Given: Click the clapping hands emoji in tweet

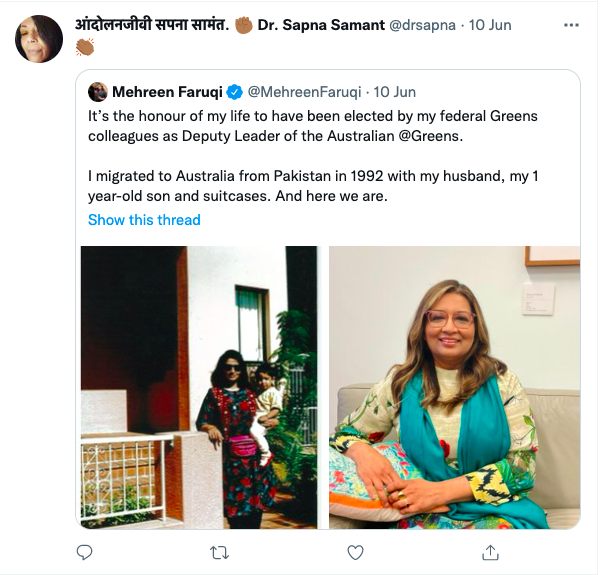Looking at the screenshot, I should point(86,47).
